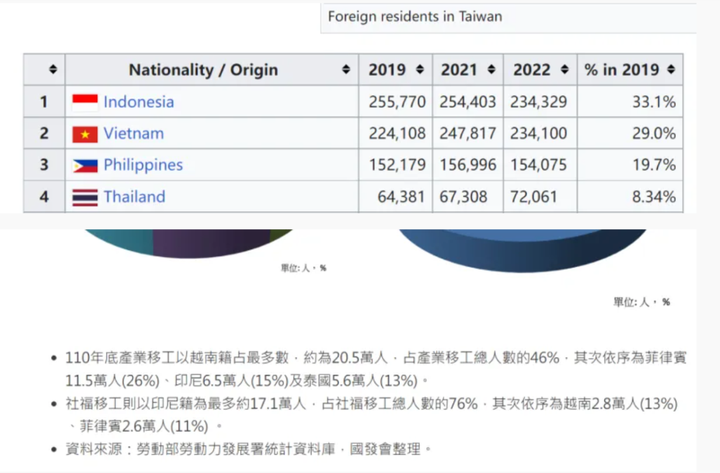Screen dimensions: 720x473
Task: Open the Vietnam link
Action: pos(134,133)
